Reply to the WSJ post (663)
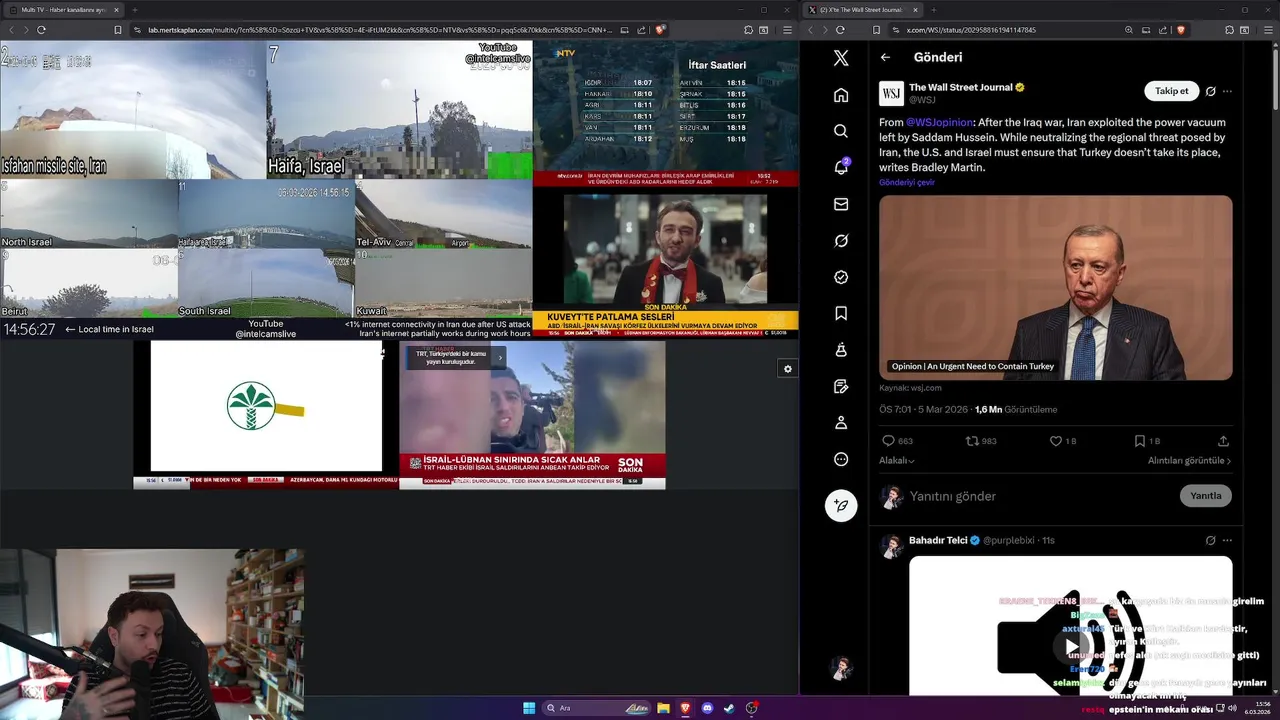The image size is (1280, 720). [897, 441]
